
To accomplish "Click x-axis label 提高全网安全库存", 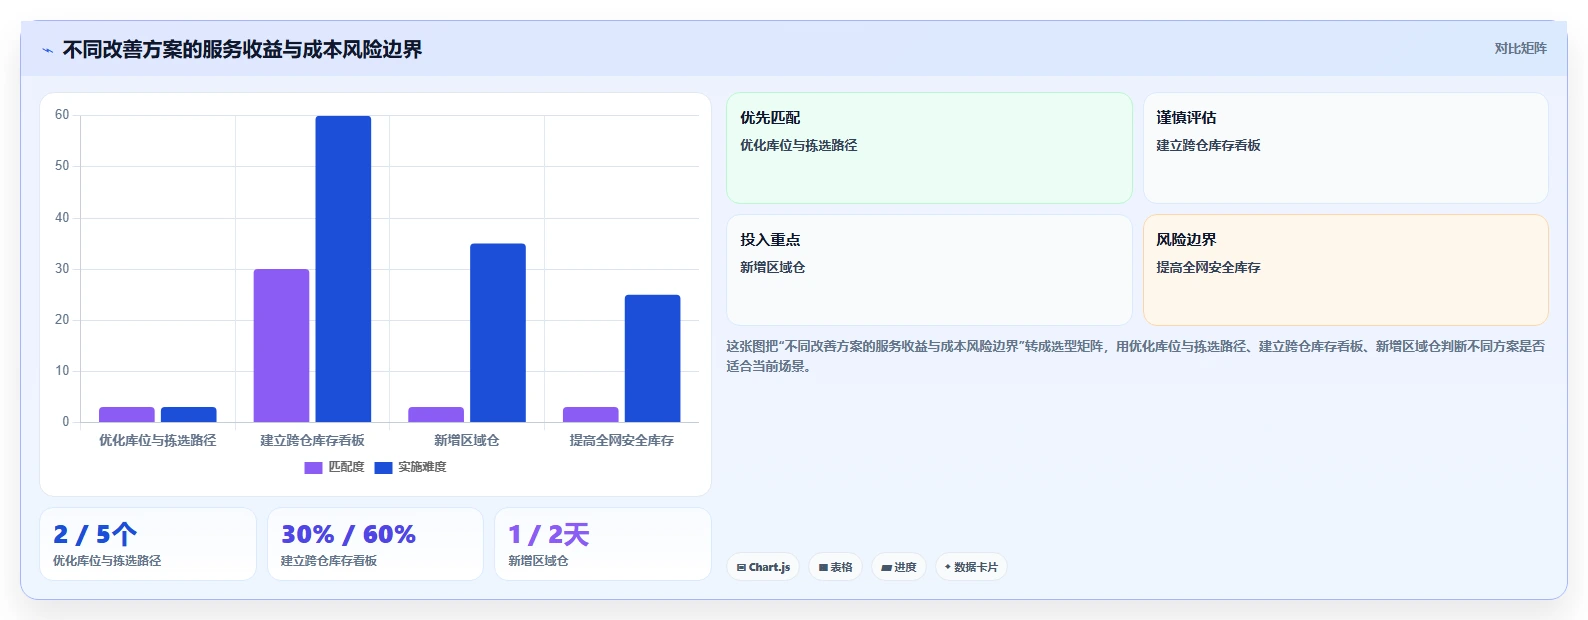I will tap(621, 440).
